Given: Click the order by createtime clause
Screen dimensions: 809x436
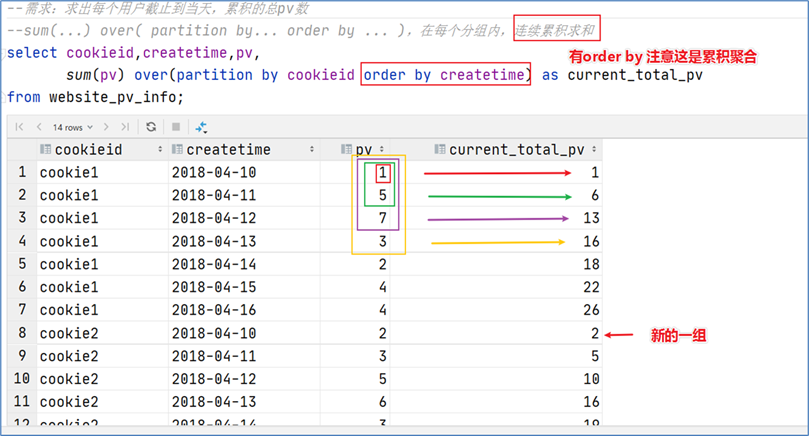Looking at the screenshot, I should tap(444, 75).
